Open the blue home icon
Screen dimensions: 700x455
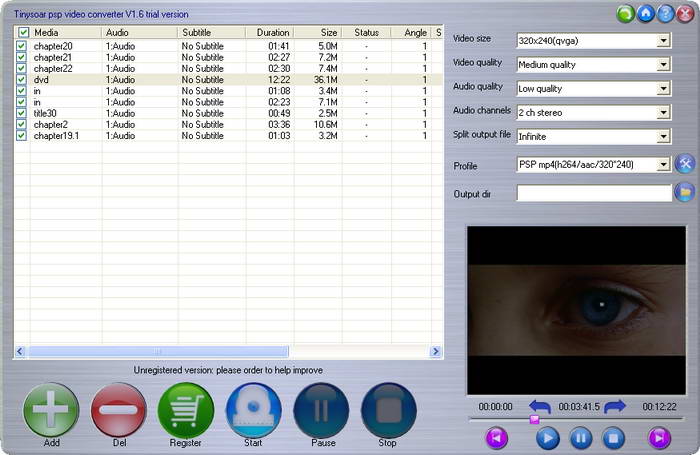coord(646,14)
